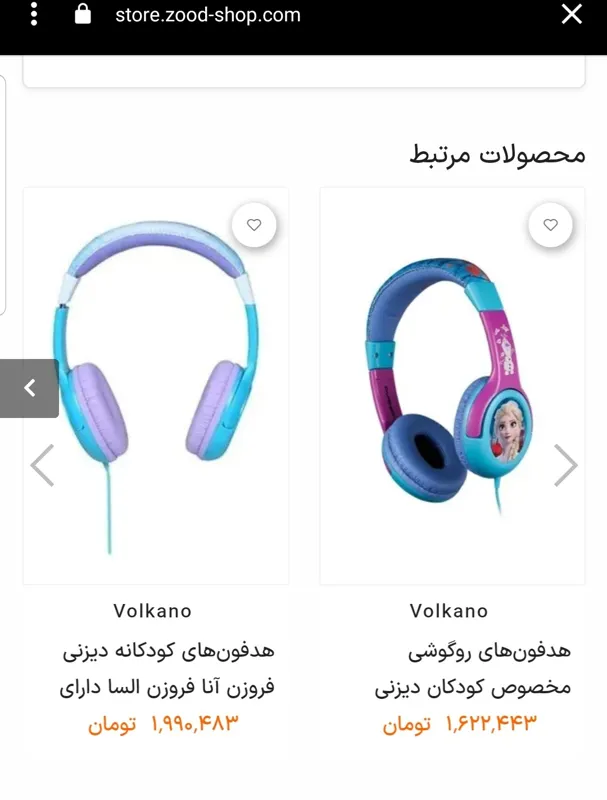Click the price ۱,۹۹۰,۴۸۳ تومان

coord(163,723)
